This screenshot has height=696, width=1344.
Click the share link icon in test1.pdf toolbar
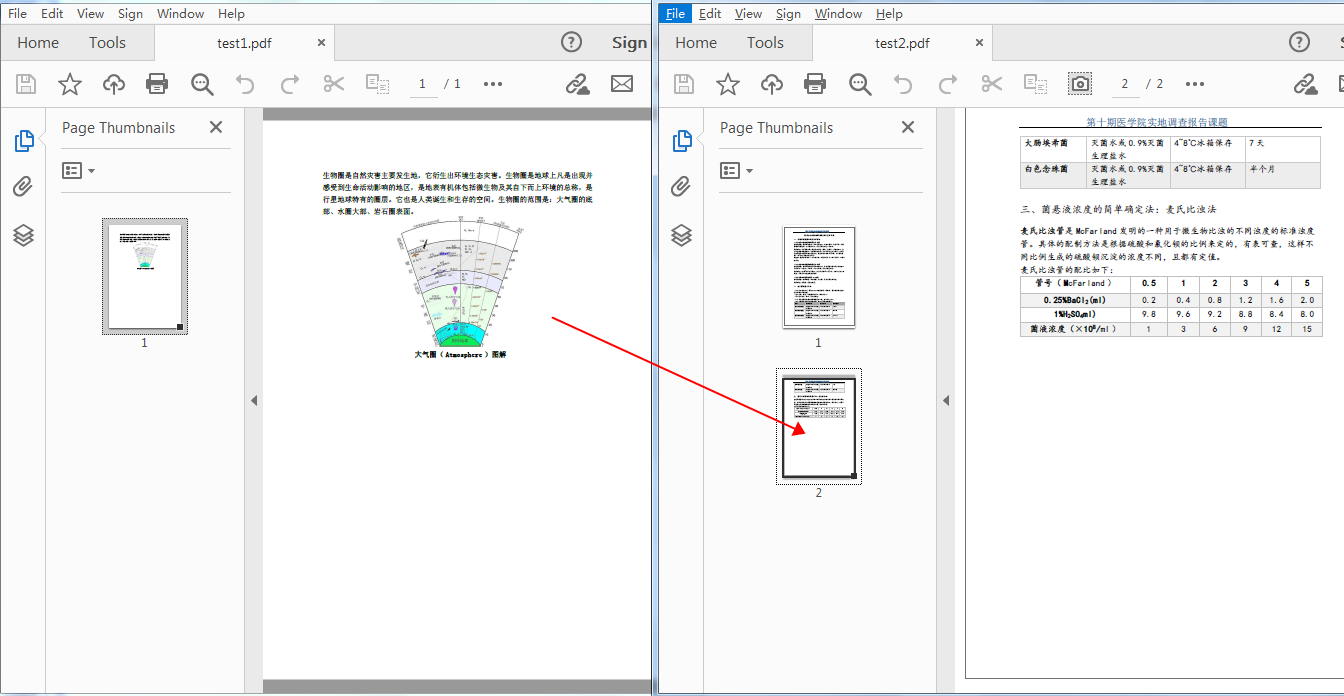(x=578, y=84)
